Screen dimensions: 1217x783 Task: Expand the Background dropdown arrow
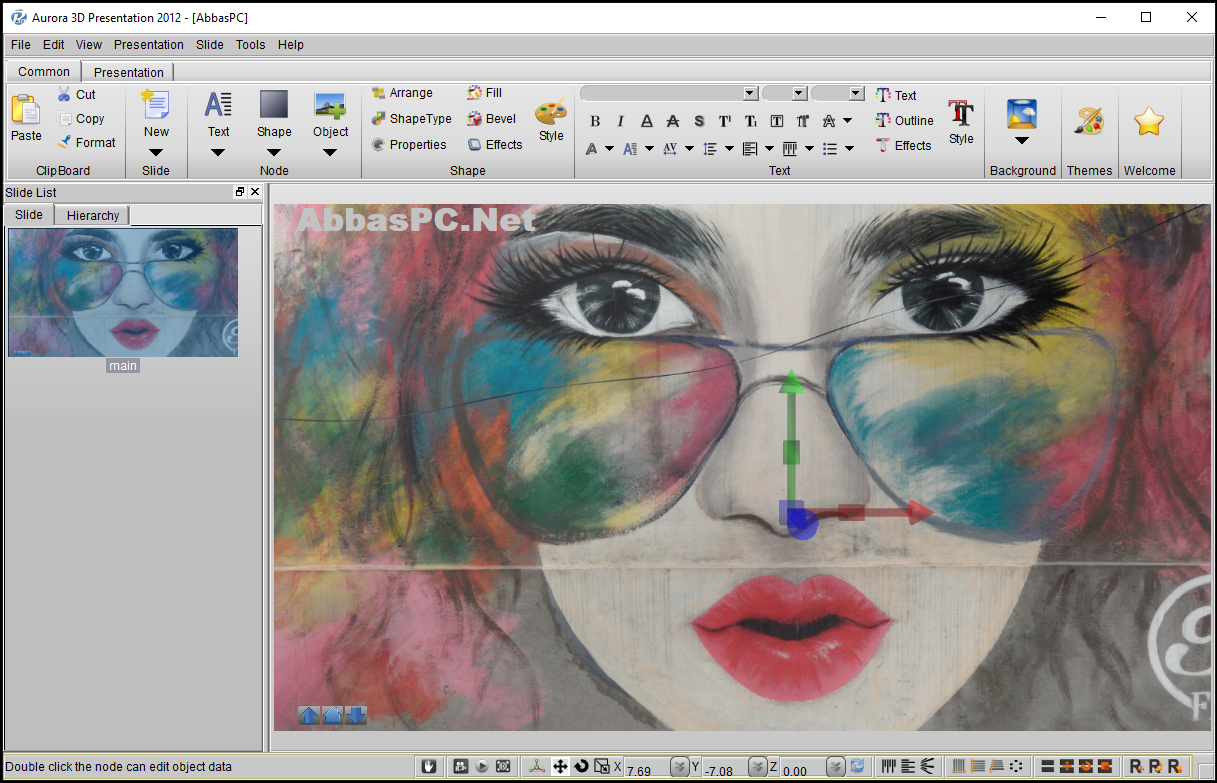tap(1022, 142)
